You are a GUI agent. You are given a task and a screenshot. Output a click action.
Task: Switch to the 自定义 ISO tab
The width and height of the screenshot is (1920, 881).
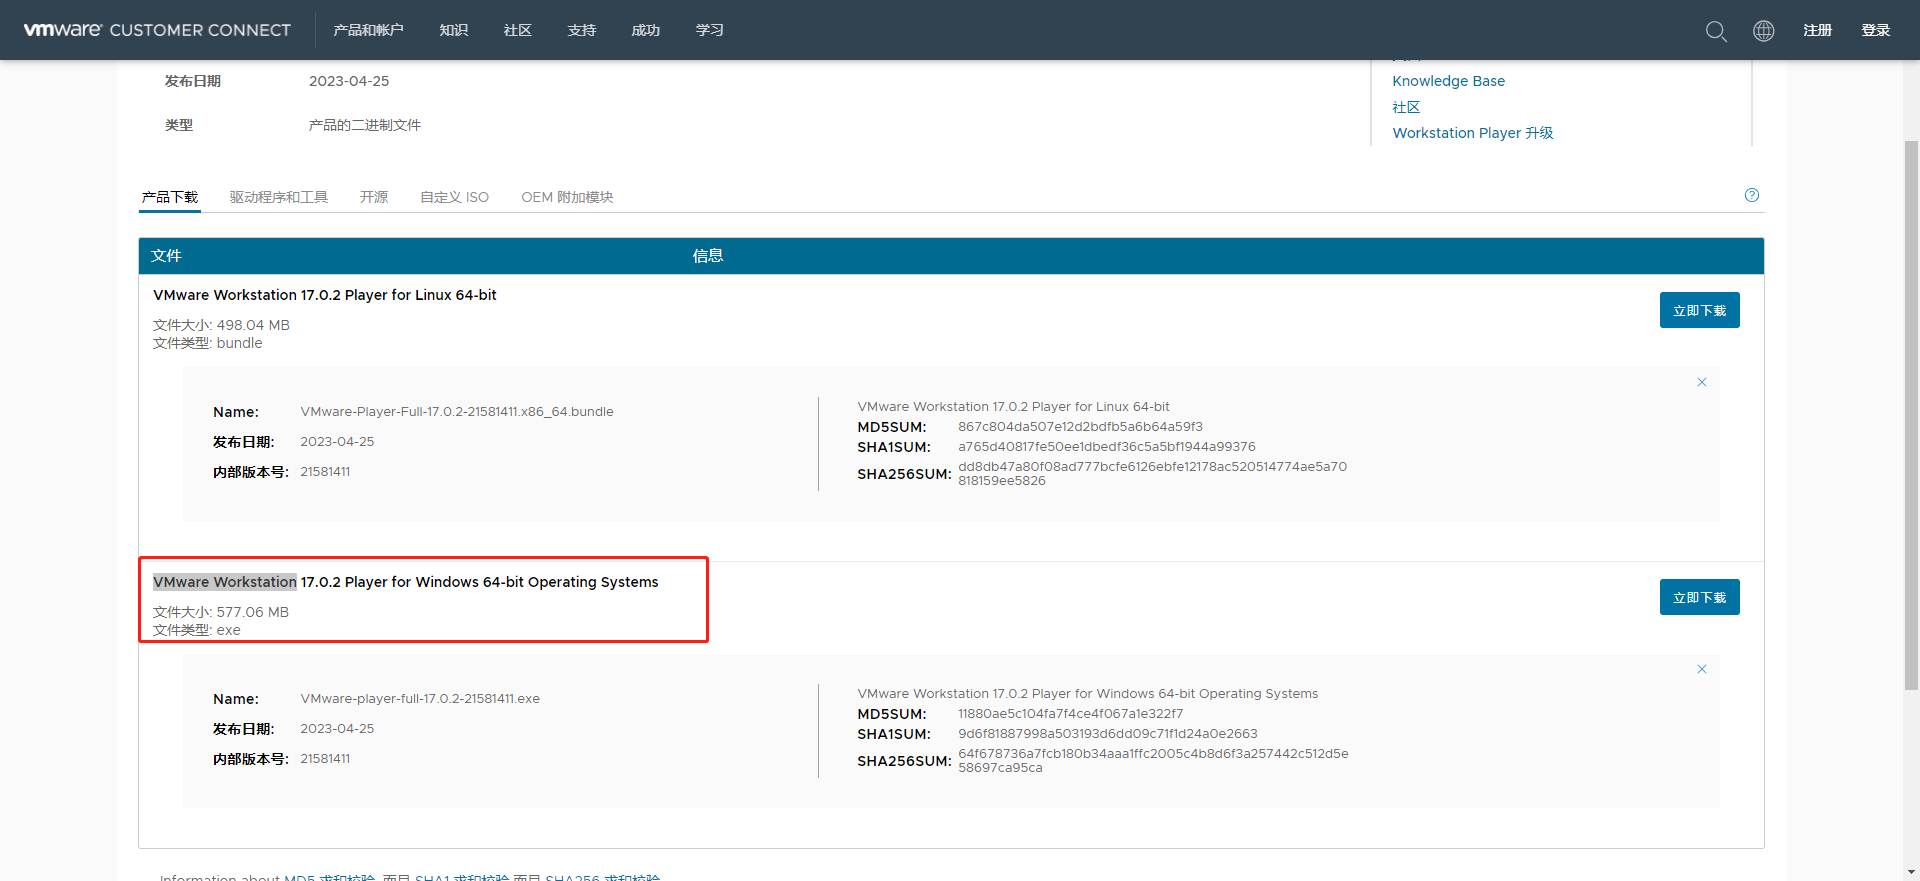click(x=455, y=197)
